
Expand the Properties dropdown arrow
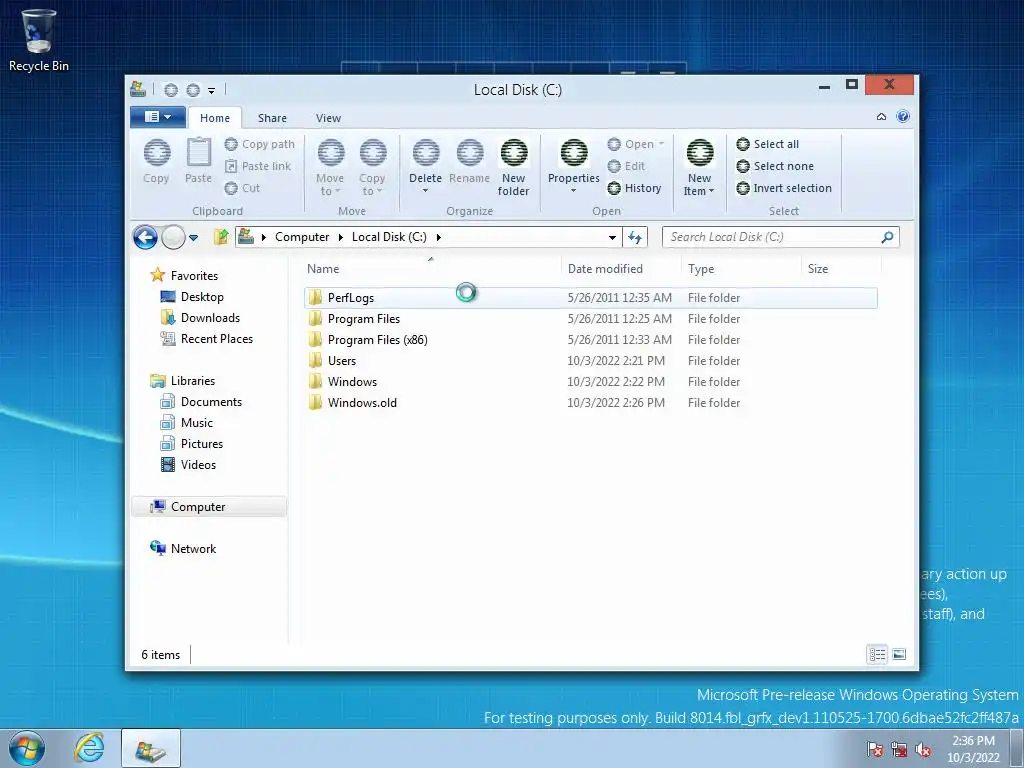[x=573, y=191]
